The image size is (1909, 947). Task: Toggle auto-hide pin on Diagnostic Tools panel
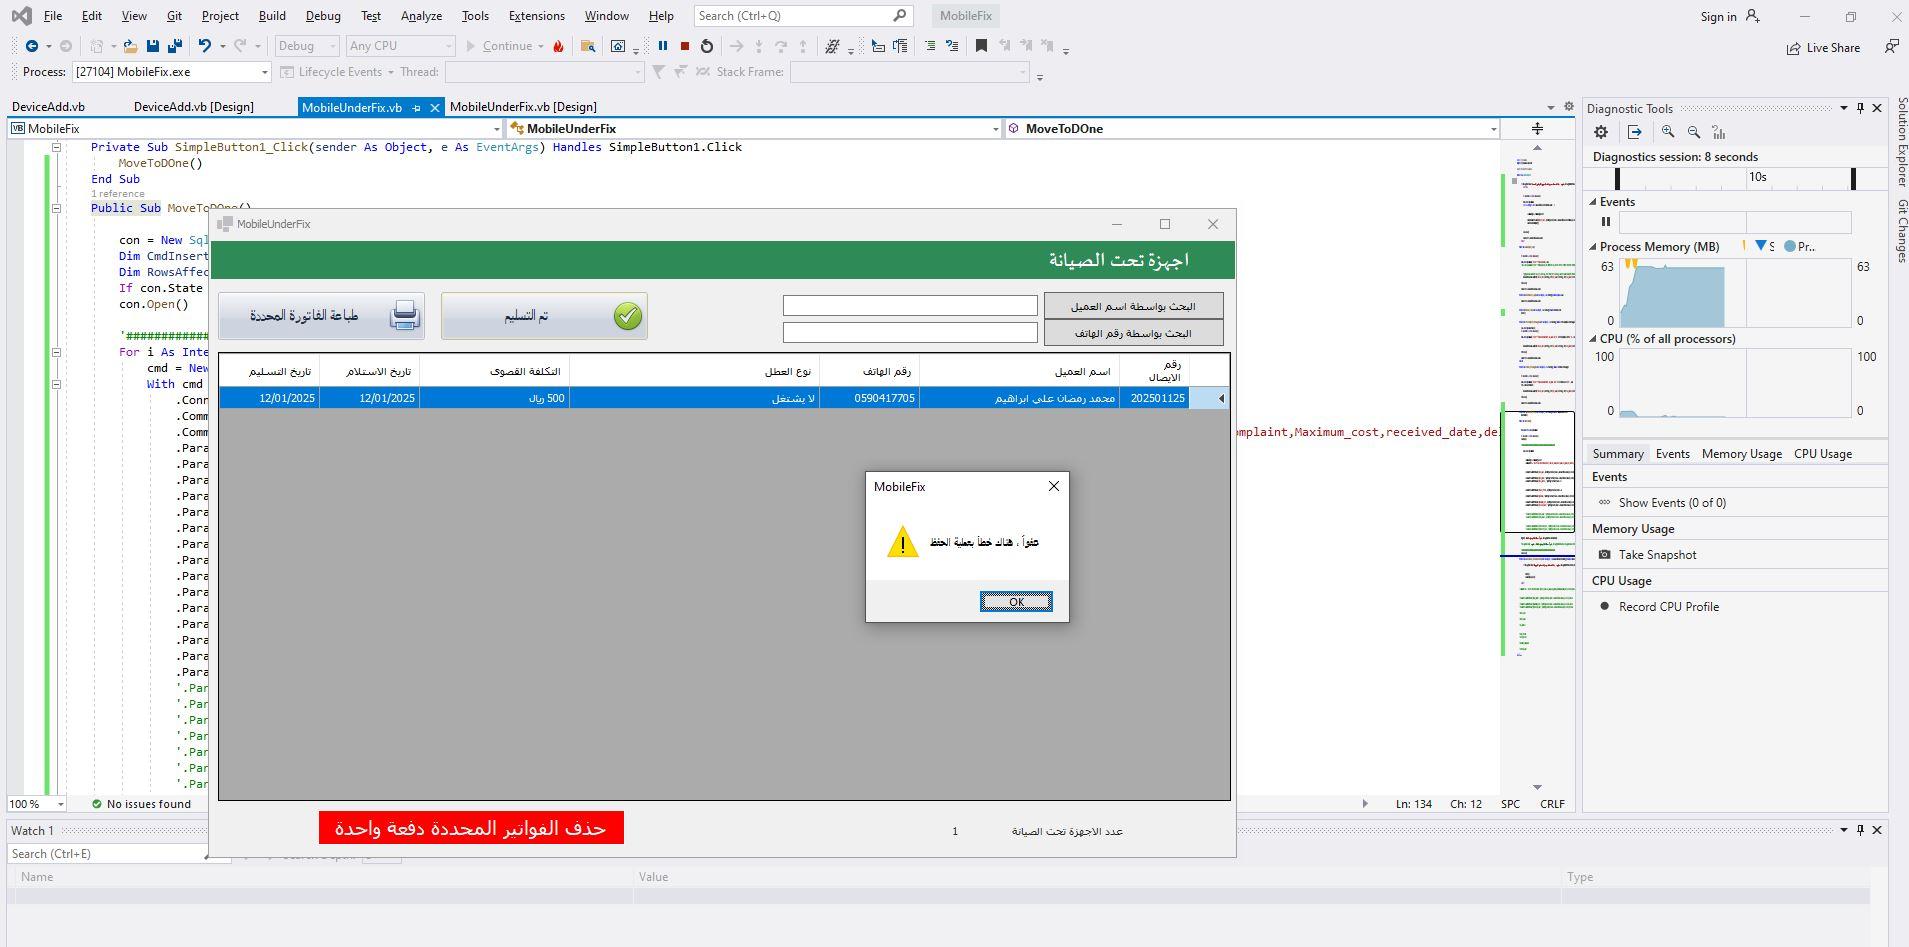coord(1860,108)
